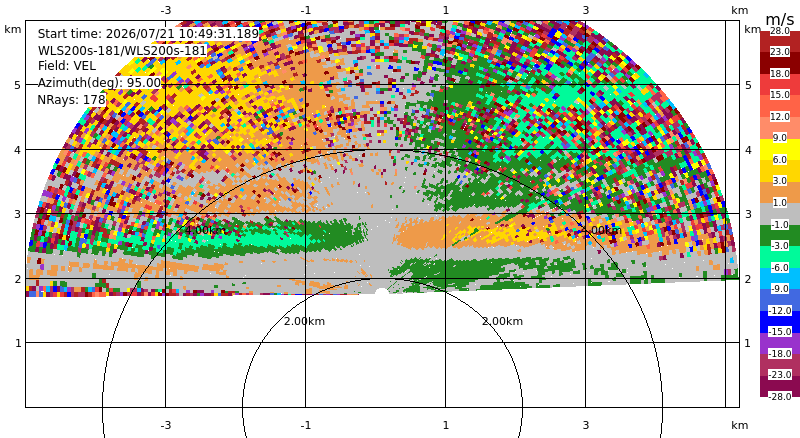The width and height of the screenshot is (800, 438).
Task: Click the right 2.00km range ring label
Action: coord(503,321)
